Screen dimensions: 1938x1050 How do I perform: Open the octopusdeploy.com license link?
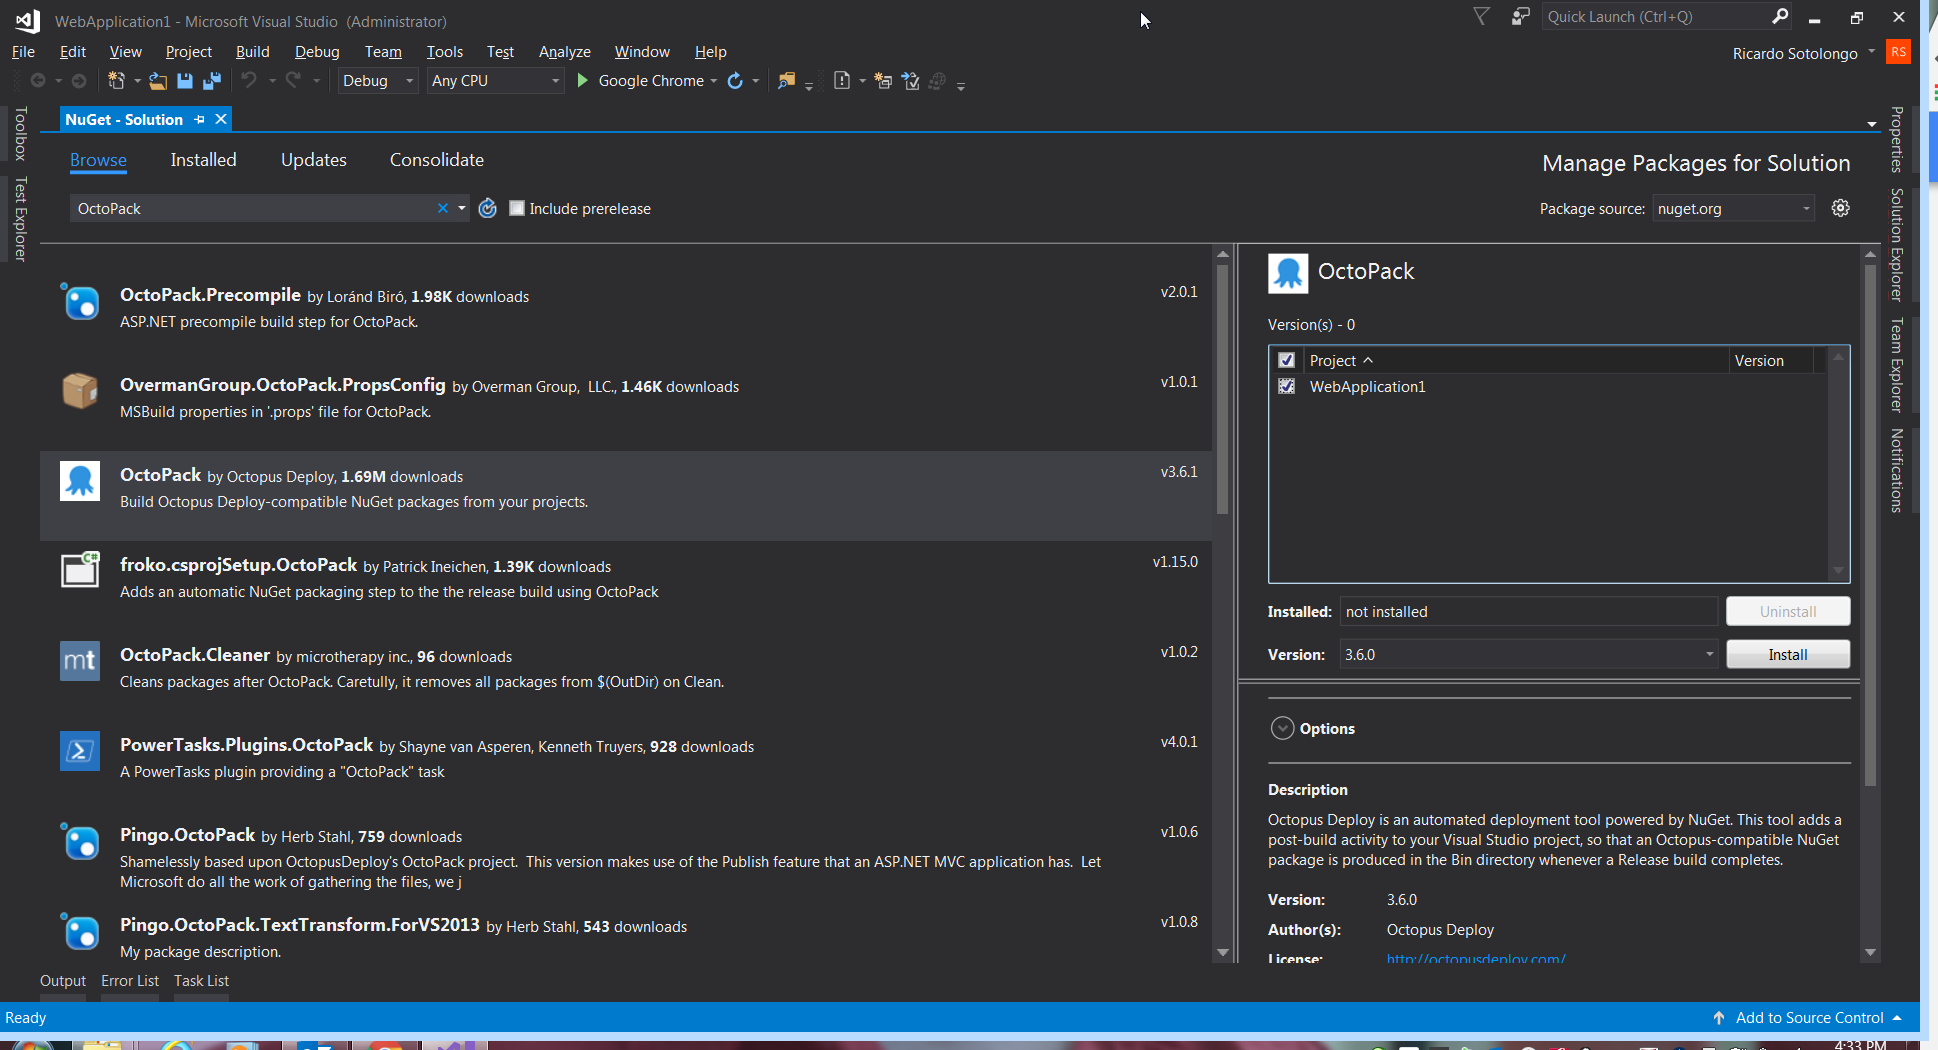coord(1476,958)
